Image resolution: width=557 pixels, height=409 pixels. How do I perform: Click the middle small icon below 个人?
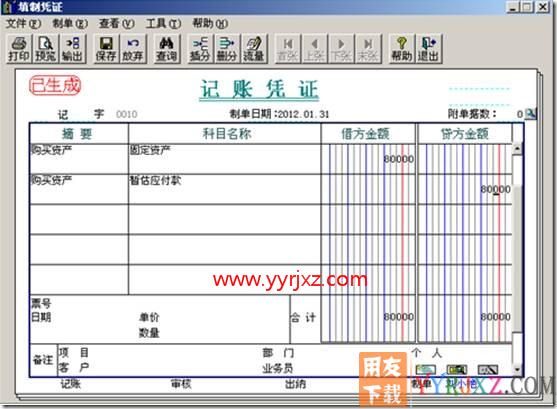coord(456,370)
